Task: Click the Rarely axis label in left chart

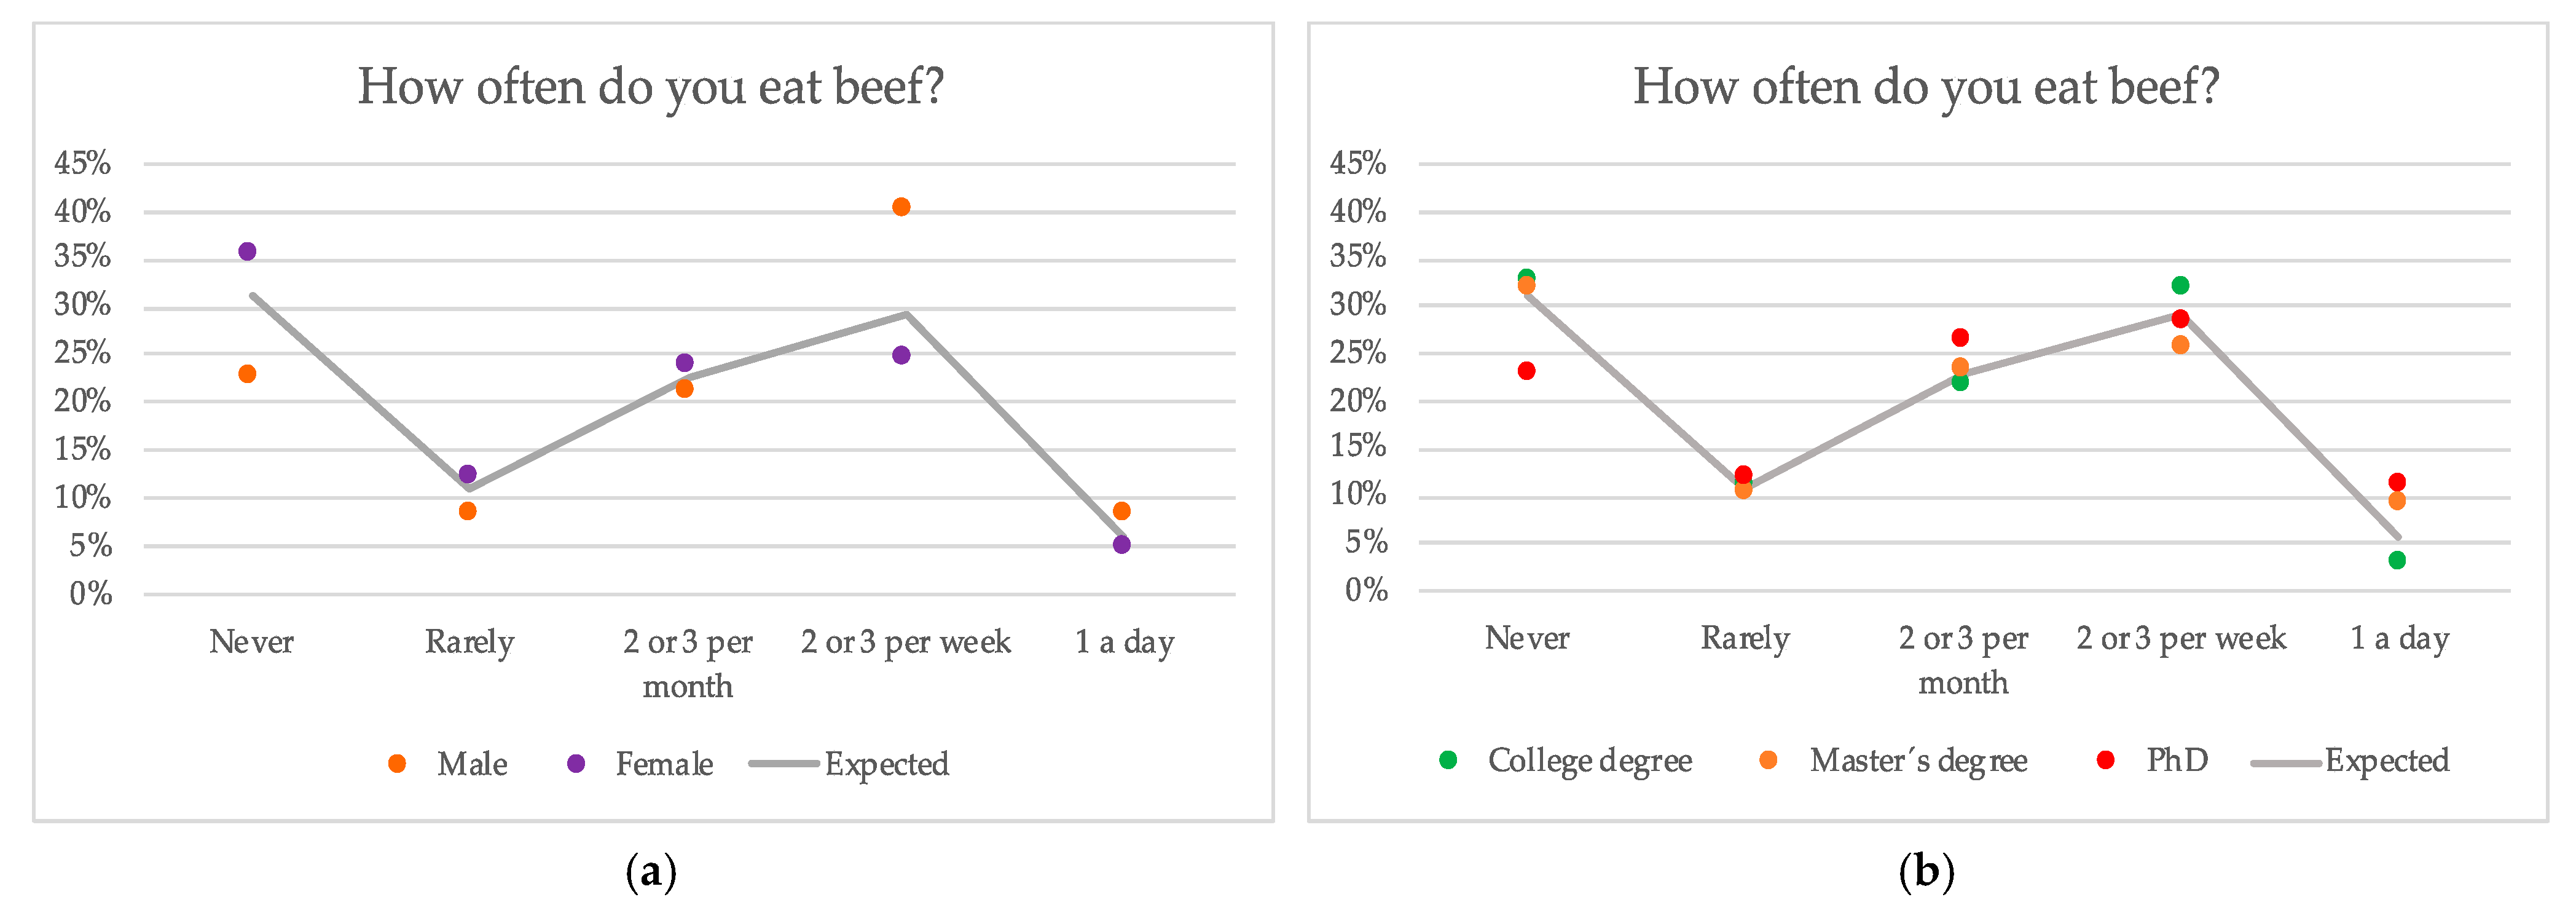Action: [x=469, y=642]
